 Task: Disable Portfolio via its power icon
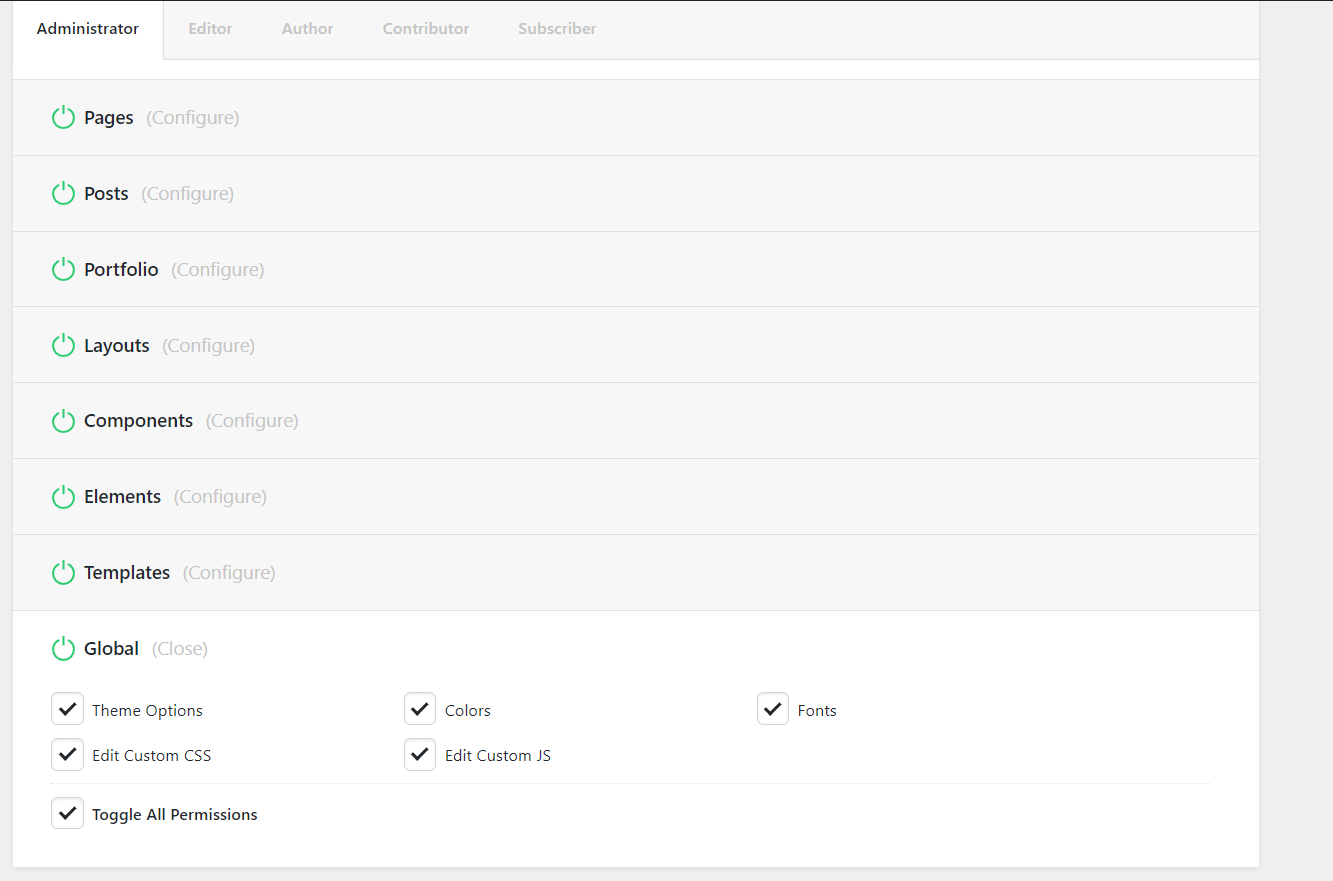(63, 270)
